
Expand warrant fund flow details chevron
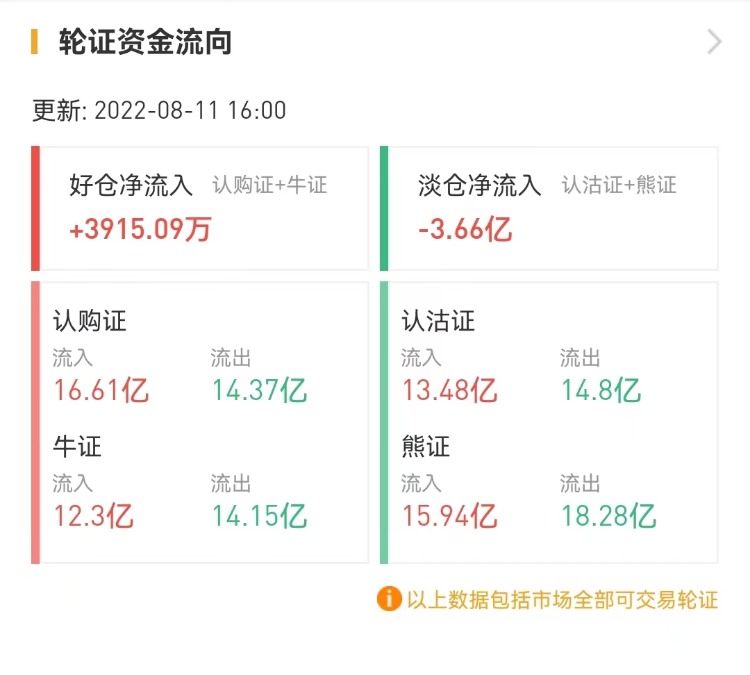coord(714,42)
